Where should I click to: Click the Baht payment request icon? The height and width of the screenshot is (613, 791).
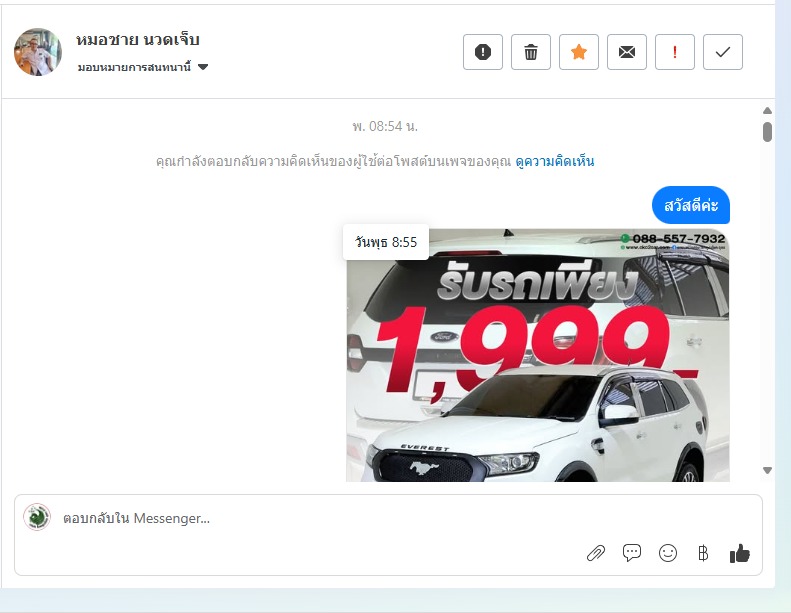coord(703,553)
